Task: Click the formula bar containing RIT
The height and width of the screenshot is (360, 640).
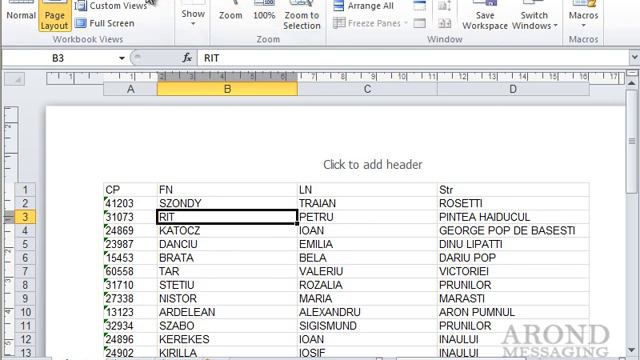Action: [413, 58]
